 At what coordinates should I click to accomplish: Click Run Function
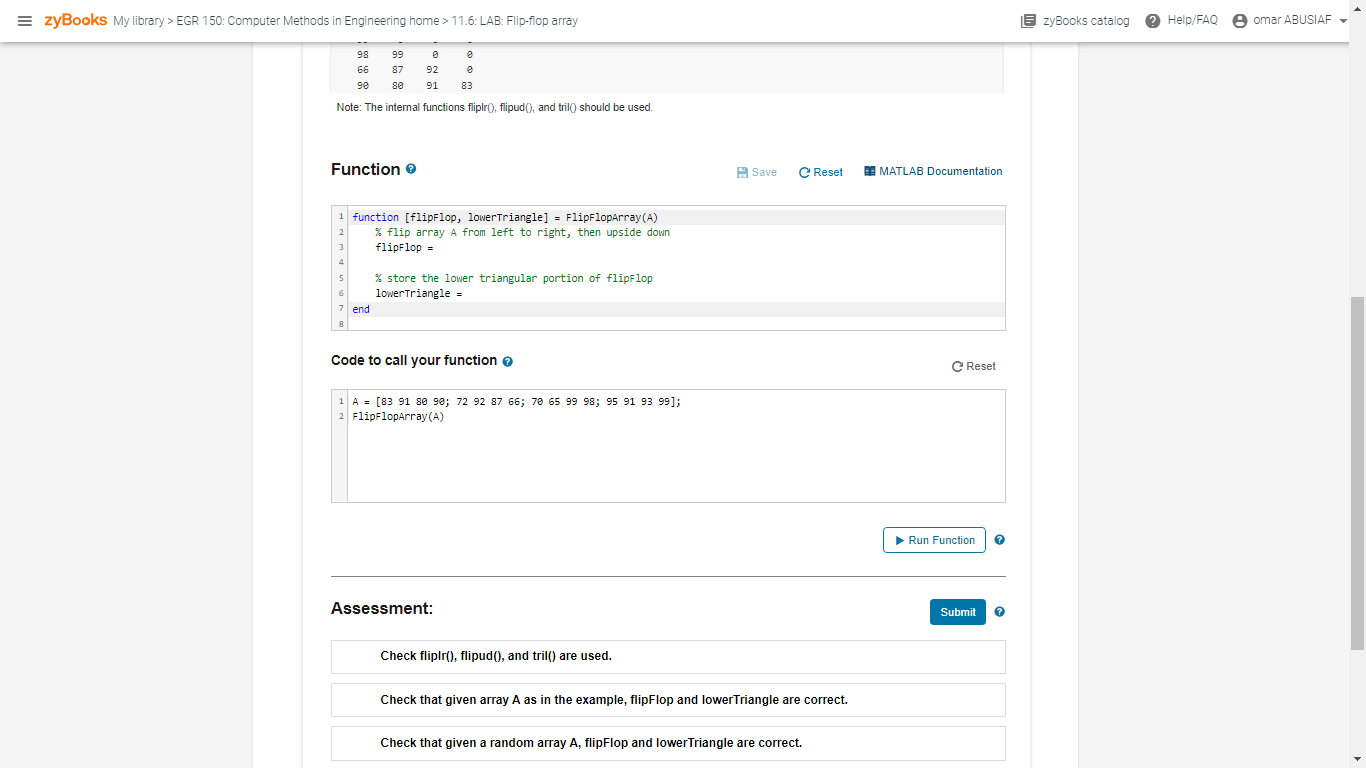pos(934,539)
